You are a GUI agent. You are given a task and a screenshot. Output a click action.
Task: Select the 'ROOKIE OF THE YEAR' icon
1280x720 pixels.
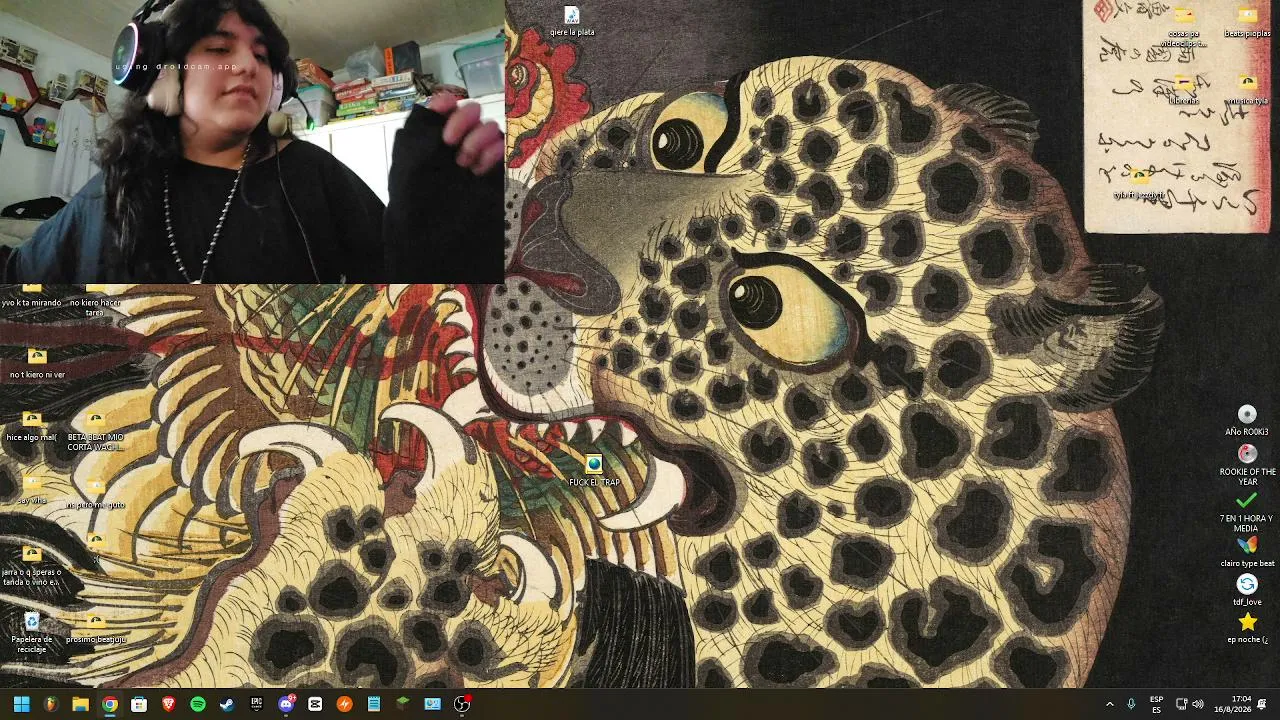point(1247,465)
